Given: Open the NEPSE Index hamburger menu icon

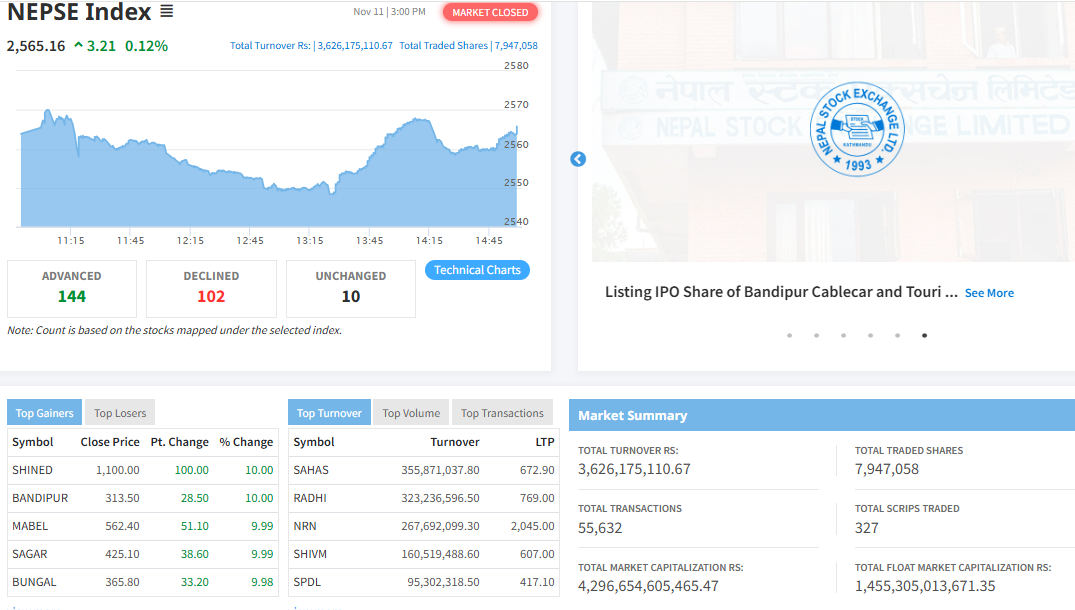Looking at the screenshot, I should pyautogui.click(x=167, y=12).
